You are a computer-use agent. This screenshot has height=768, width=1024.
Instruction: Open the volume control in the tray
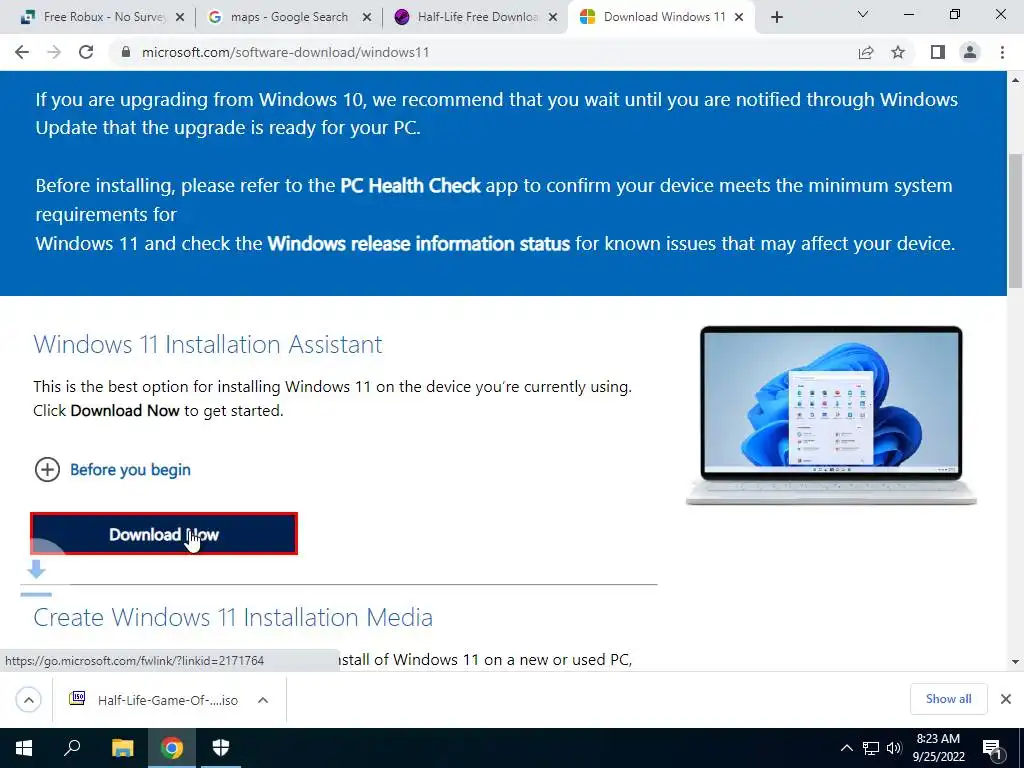pyautogui.click(x=894, y=748)
